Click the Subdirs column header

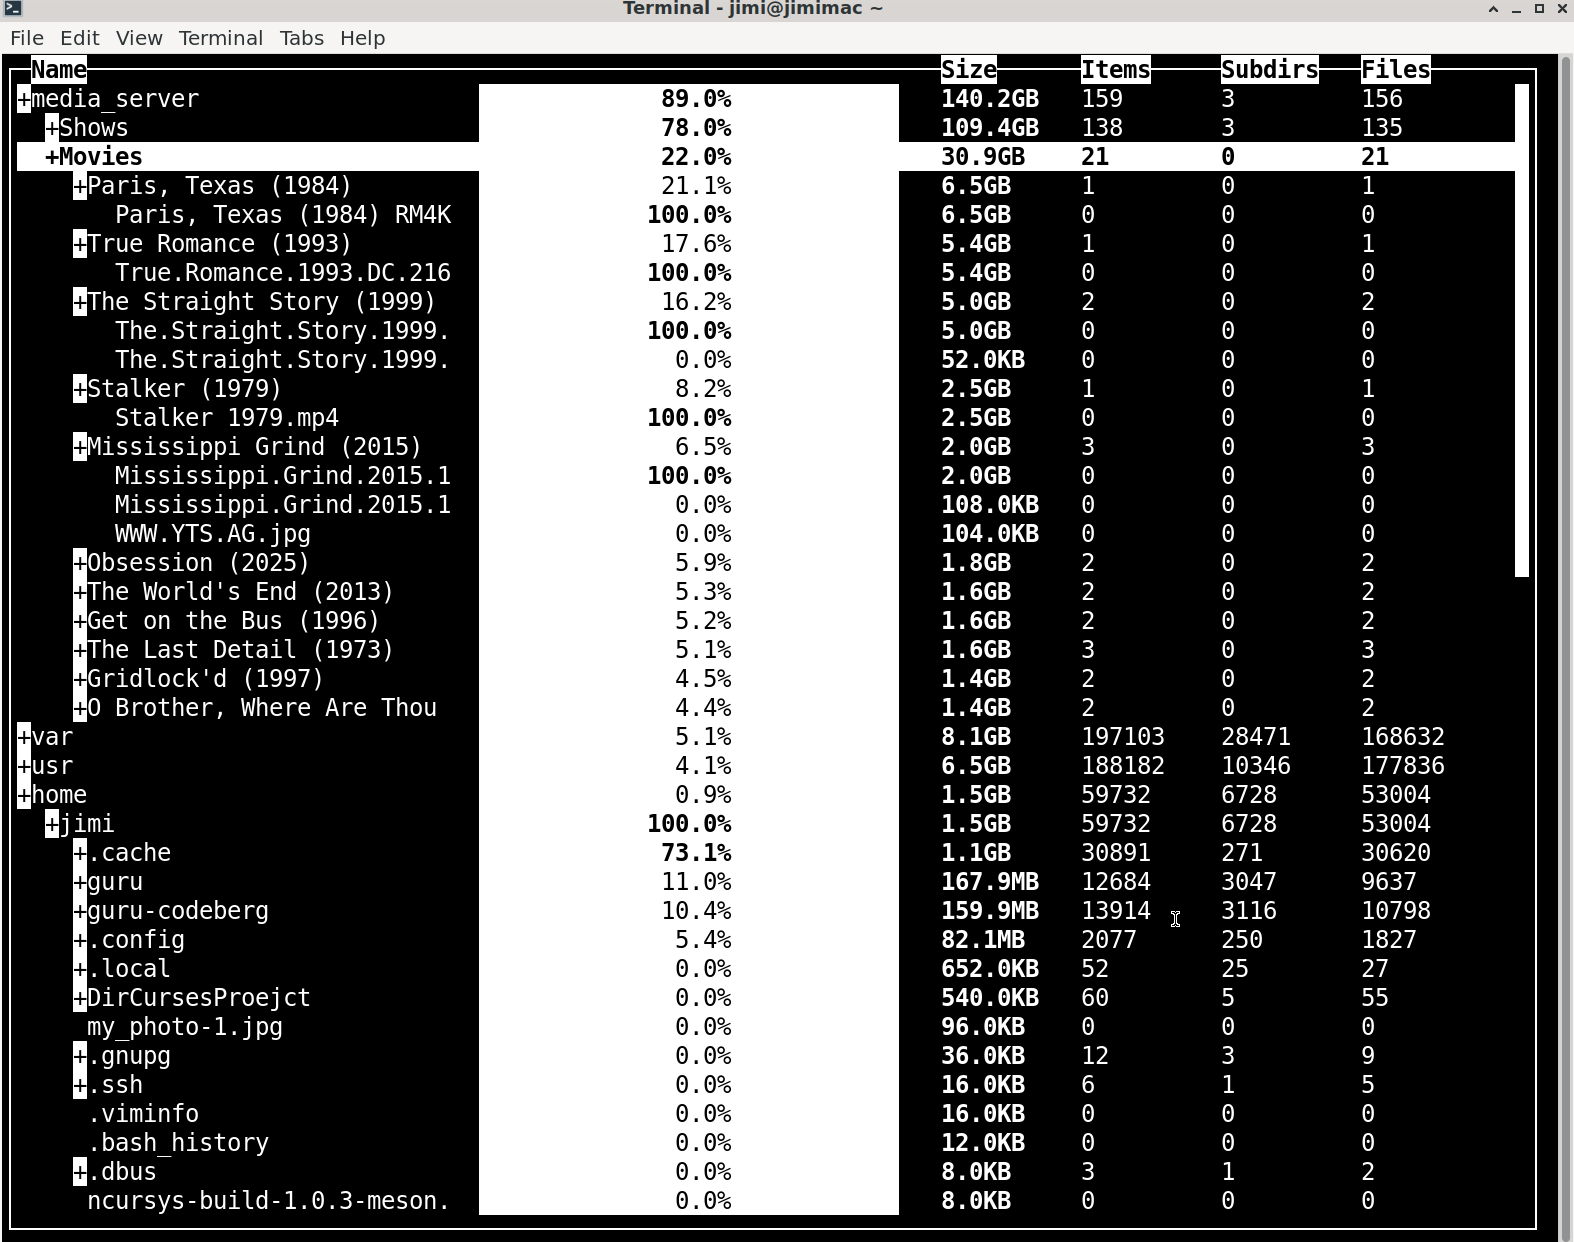1270,70
